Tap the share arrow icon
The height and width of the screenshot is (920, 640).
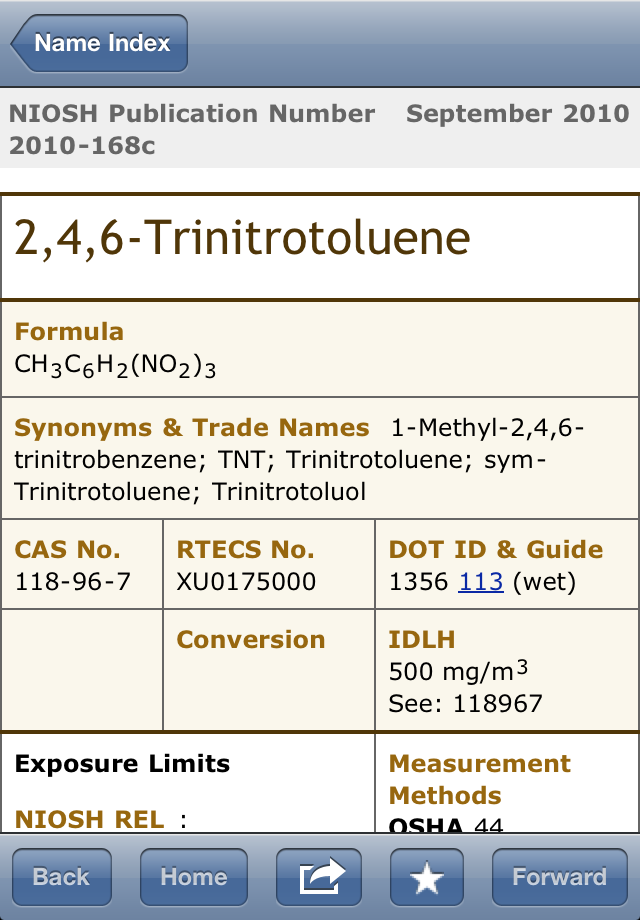(x=319, y=877)
